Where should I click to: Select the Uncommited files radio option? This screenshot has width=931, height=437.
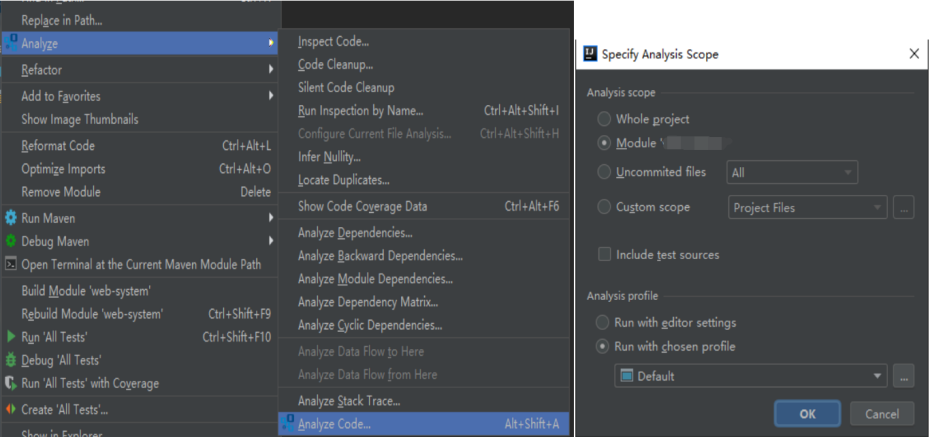pyautogui.click(x=603, y=172)
